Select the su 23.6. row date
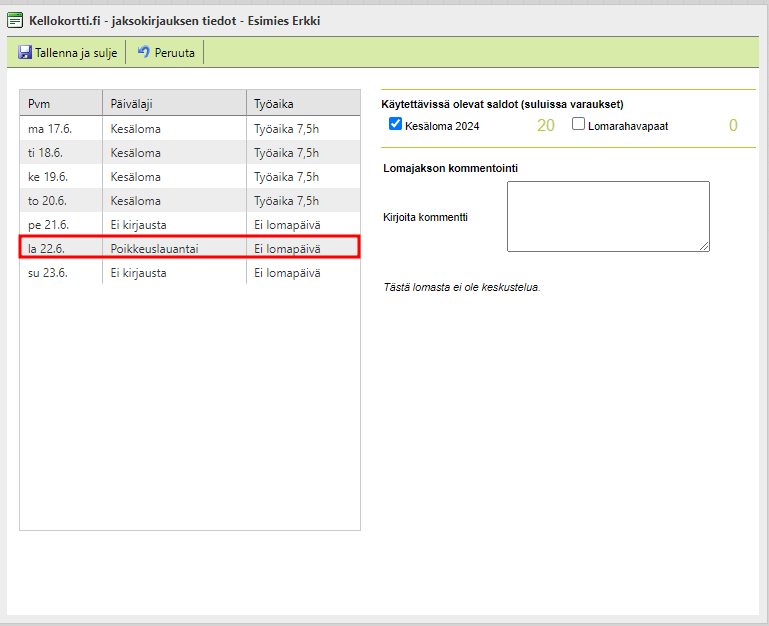Image resolution: width=769 pixels, height=626 pixels. pos(50,273)
